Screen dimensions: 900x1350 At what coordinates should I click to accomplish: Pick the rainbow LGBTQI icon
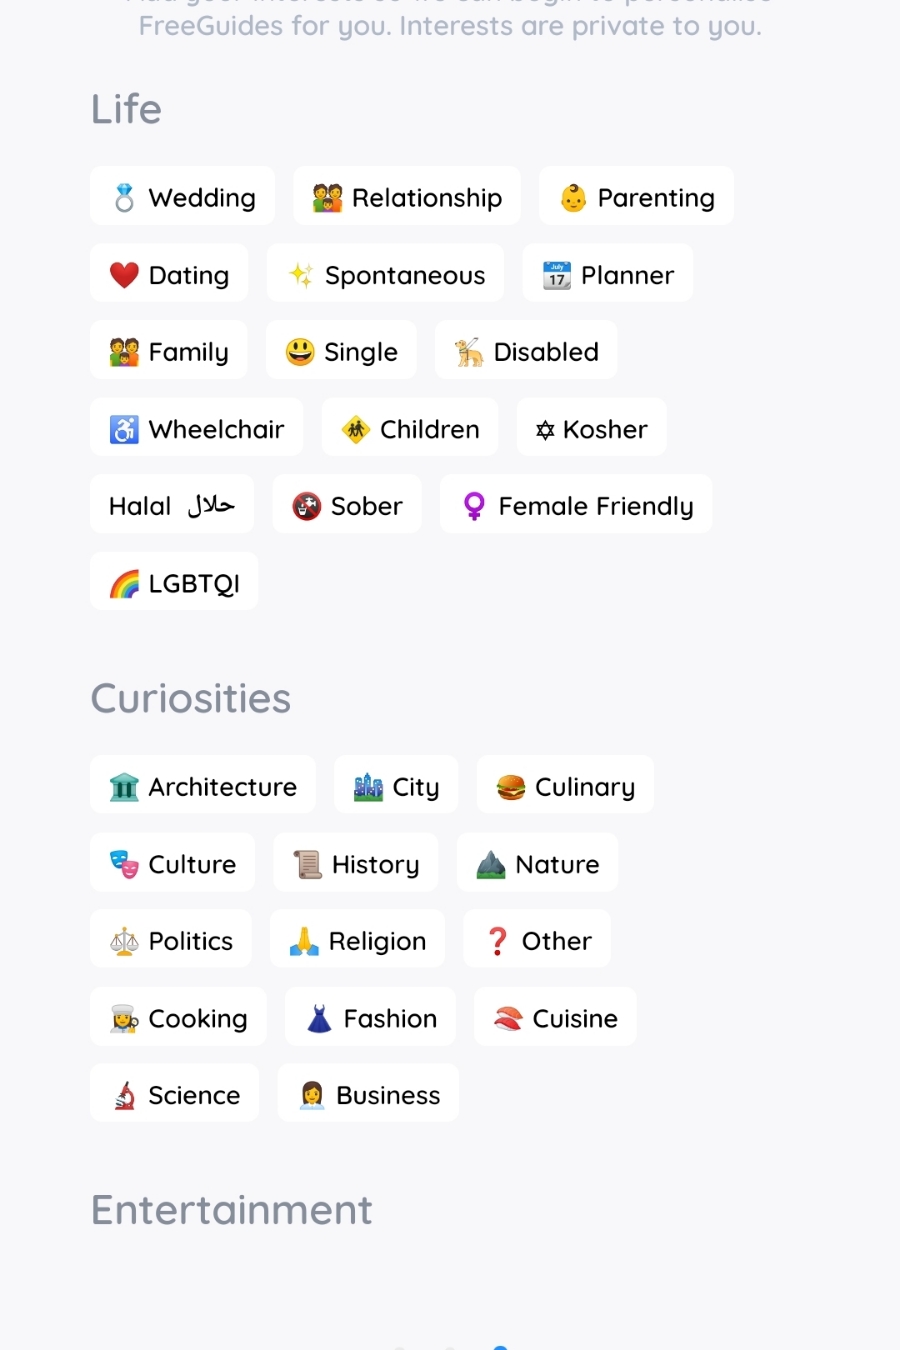tap(124, 583)
